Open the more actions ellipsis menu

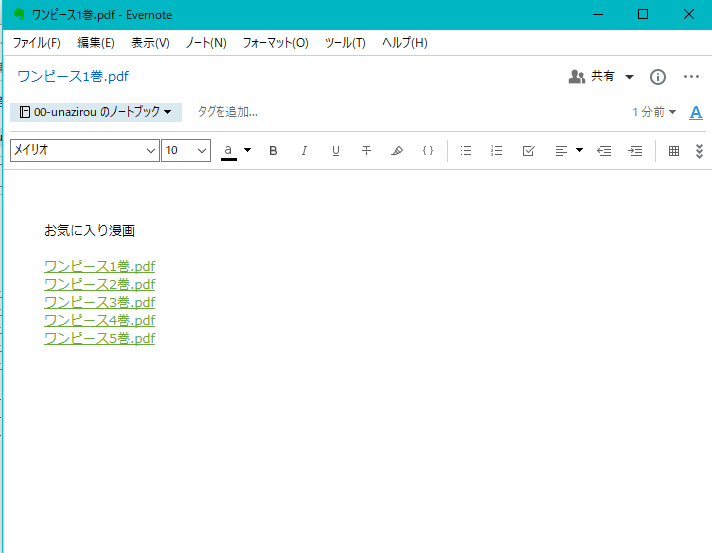(691, 76)
